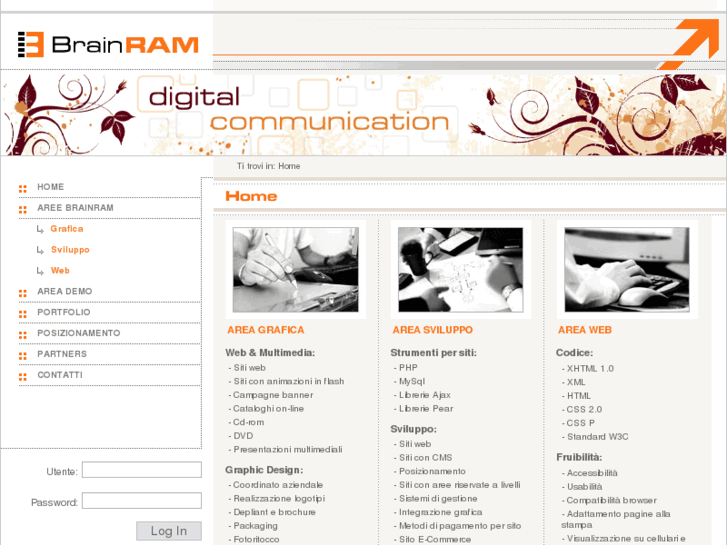Screen dimensions: 727x545
Task: Click the 'Codice:' heading
Action: tap(574, 353)
